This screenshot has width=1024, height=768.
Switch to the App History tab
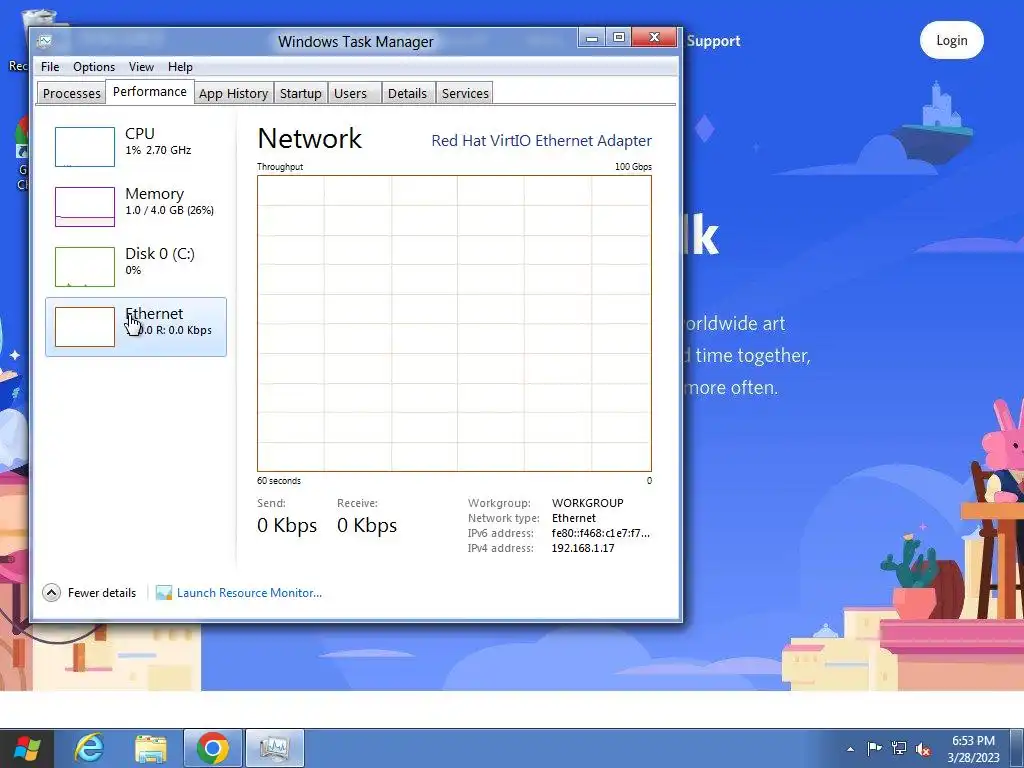[233, 93]
